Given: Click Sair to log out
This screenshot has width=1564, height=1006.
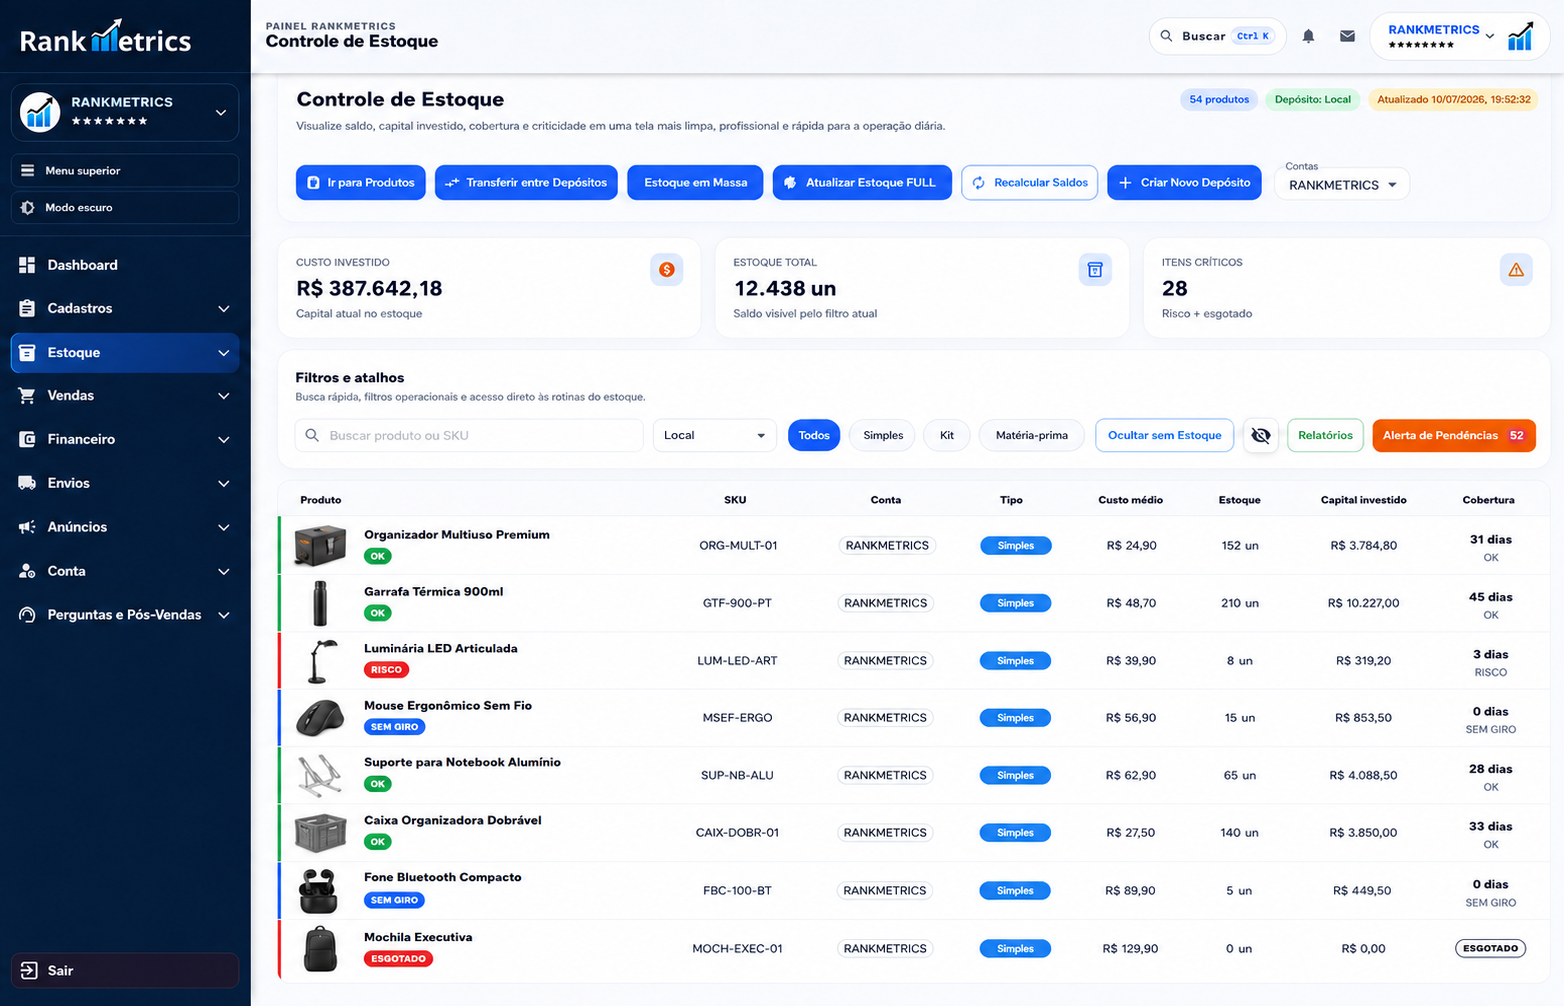Looking at the screenshot, I should coord(125,970).
